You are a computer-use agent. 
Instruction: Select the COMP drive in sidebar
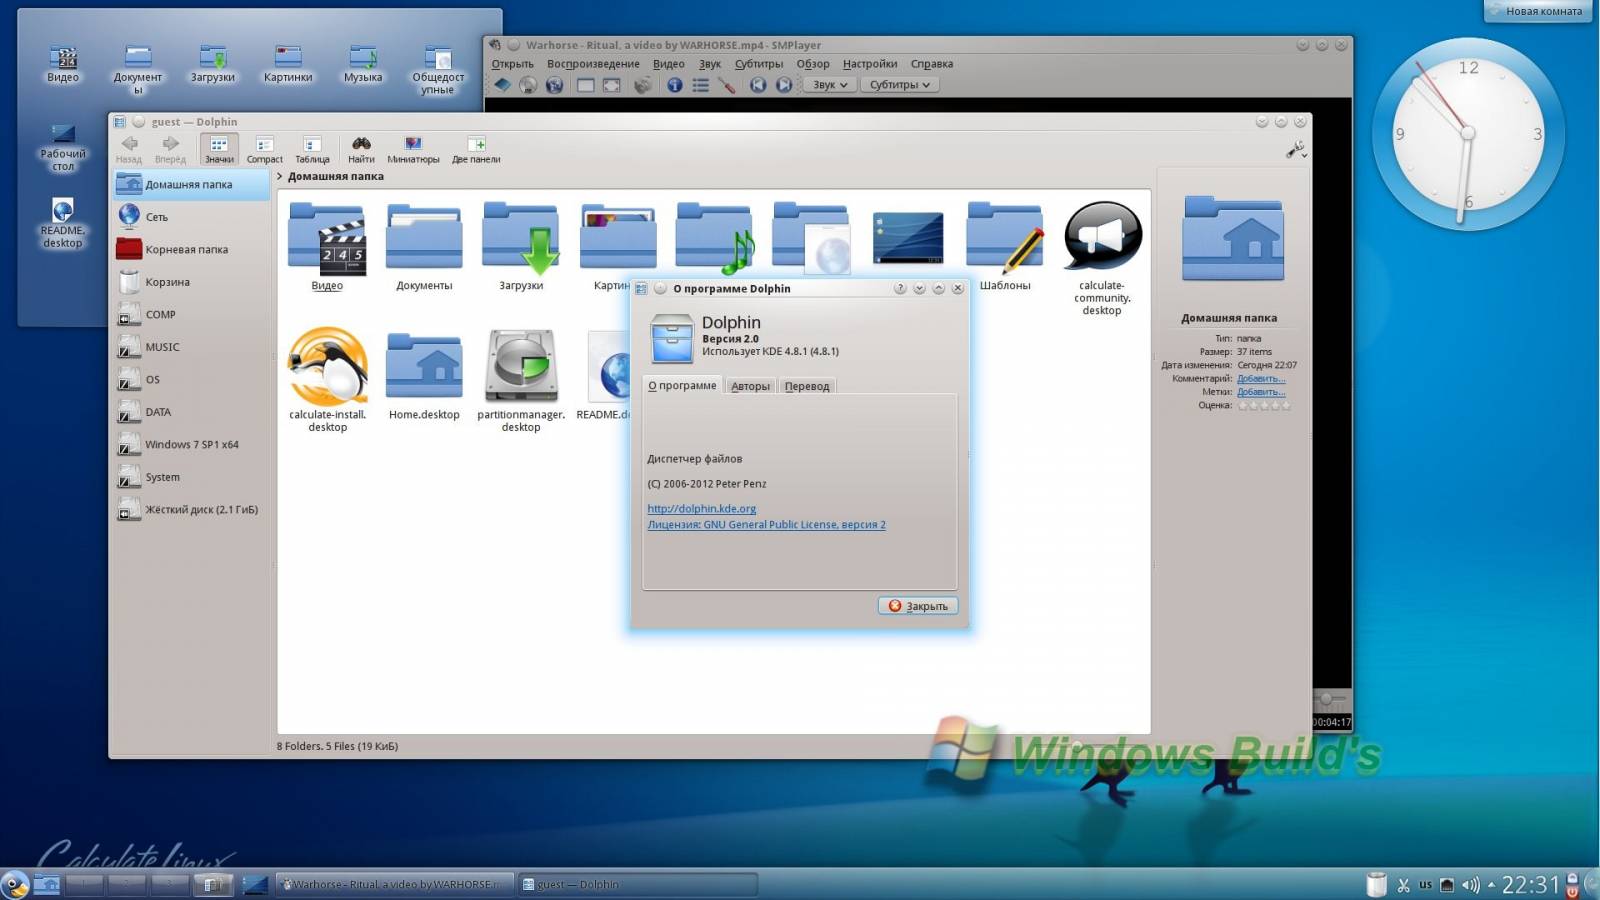[x=192, y=314]
